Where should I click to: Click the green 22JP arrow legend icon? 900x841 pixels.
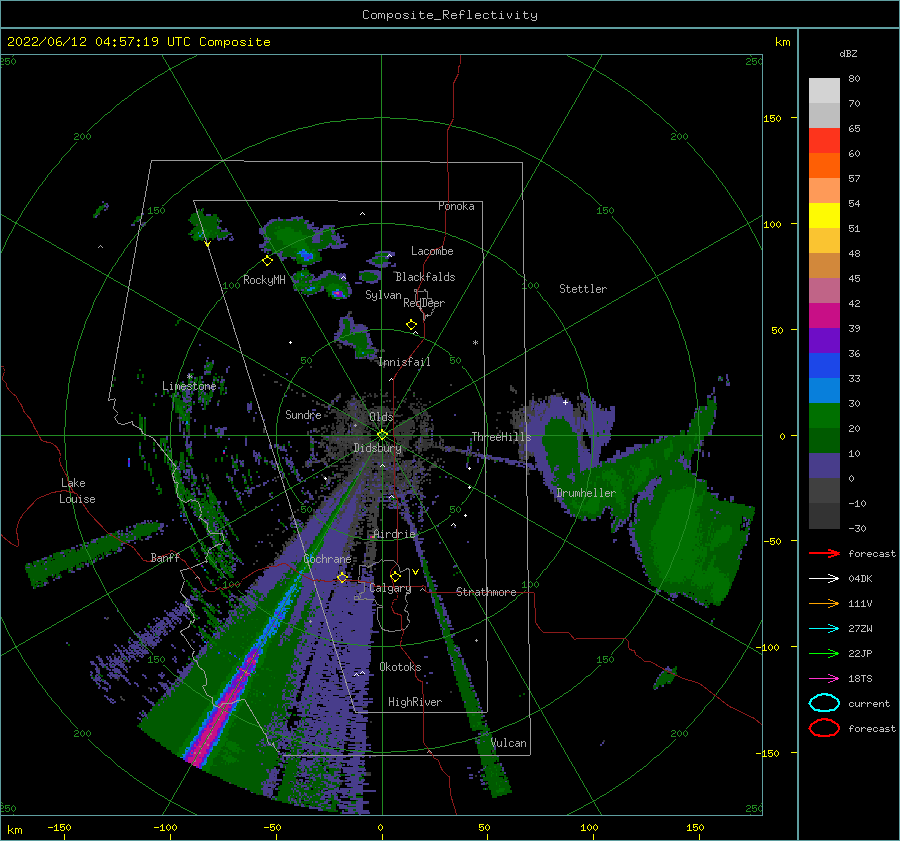click(x=824, y=653)
